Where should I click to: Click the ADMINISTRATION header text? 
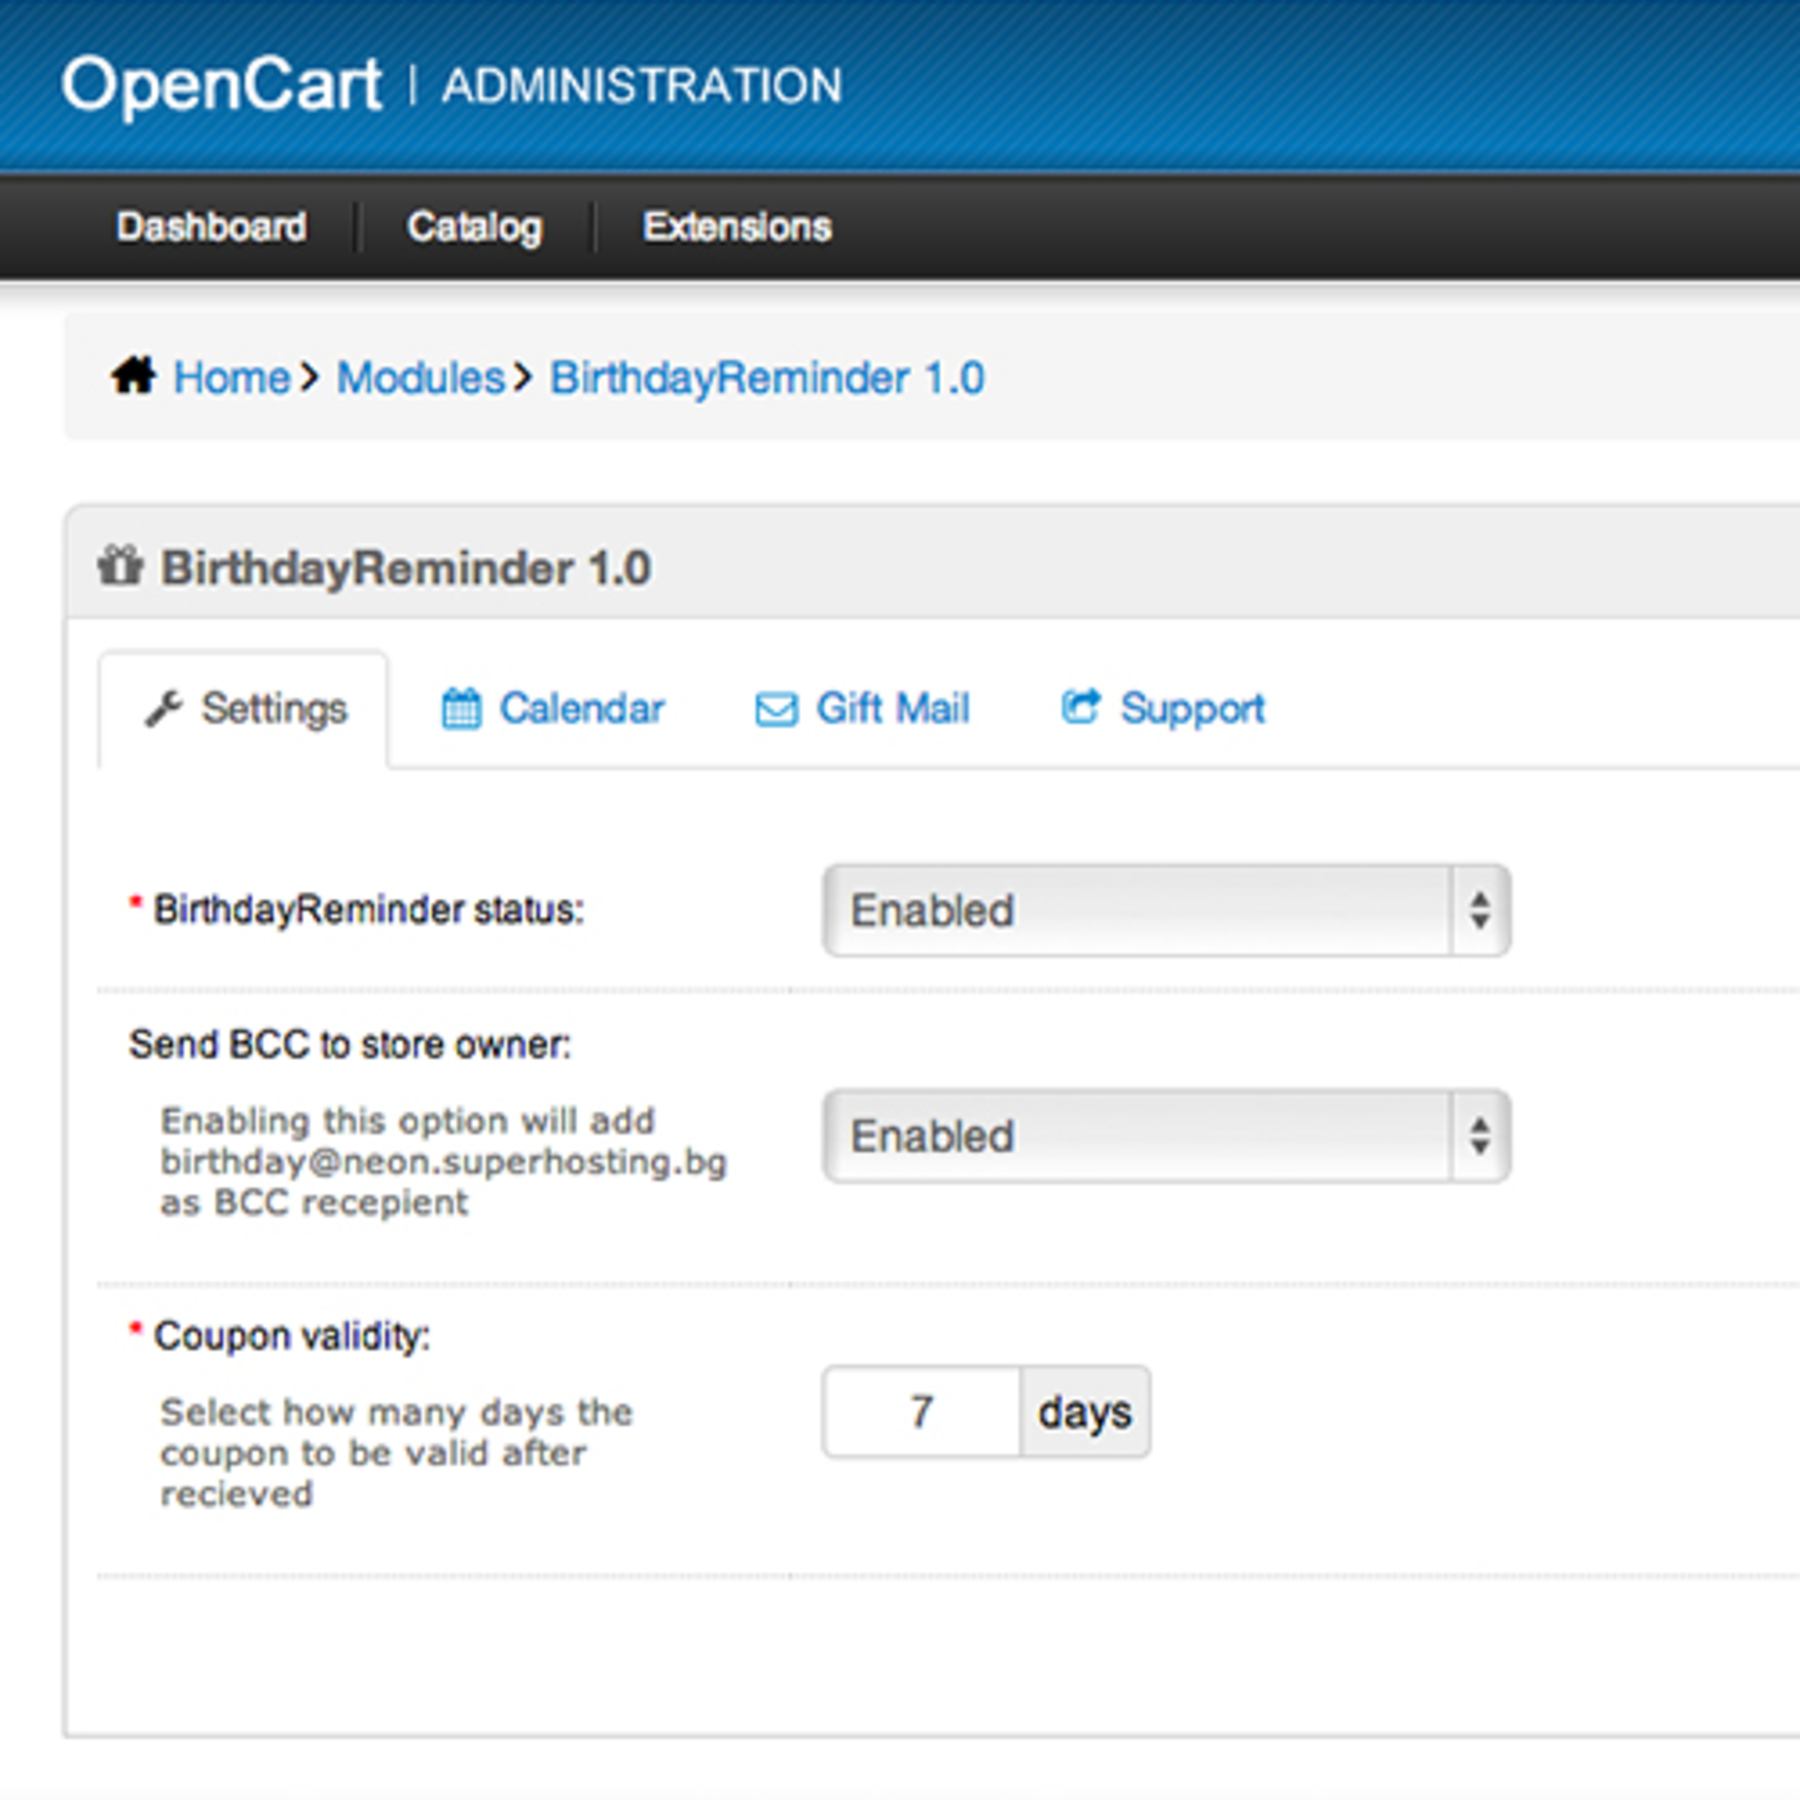coord(642,86)
